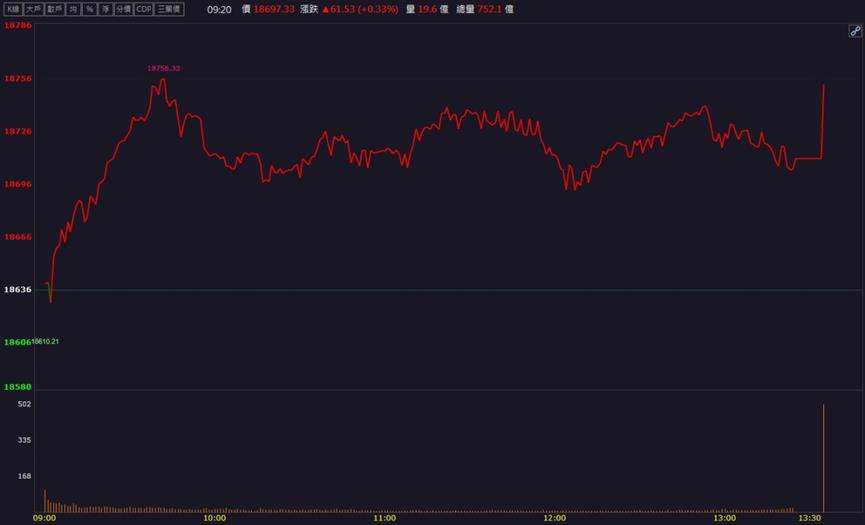Click the 18636 reference price label
The image size is (865, 525).
coord(18,290)
